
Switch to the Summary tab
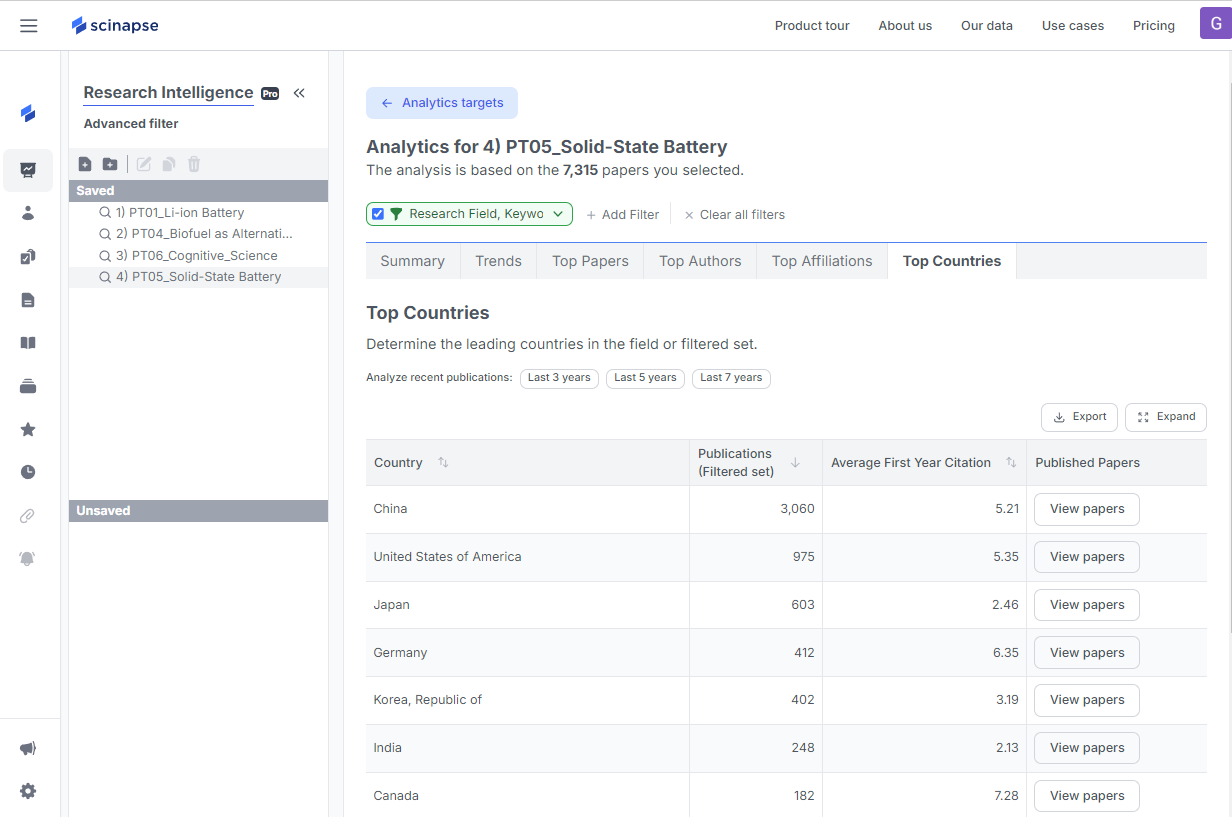(x=413, y=261)
